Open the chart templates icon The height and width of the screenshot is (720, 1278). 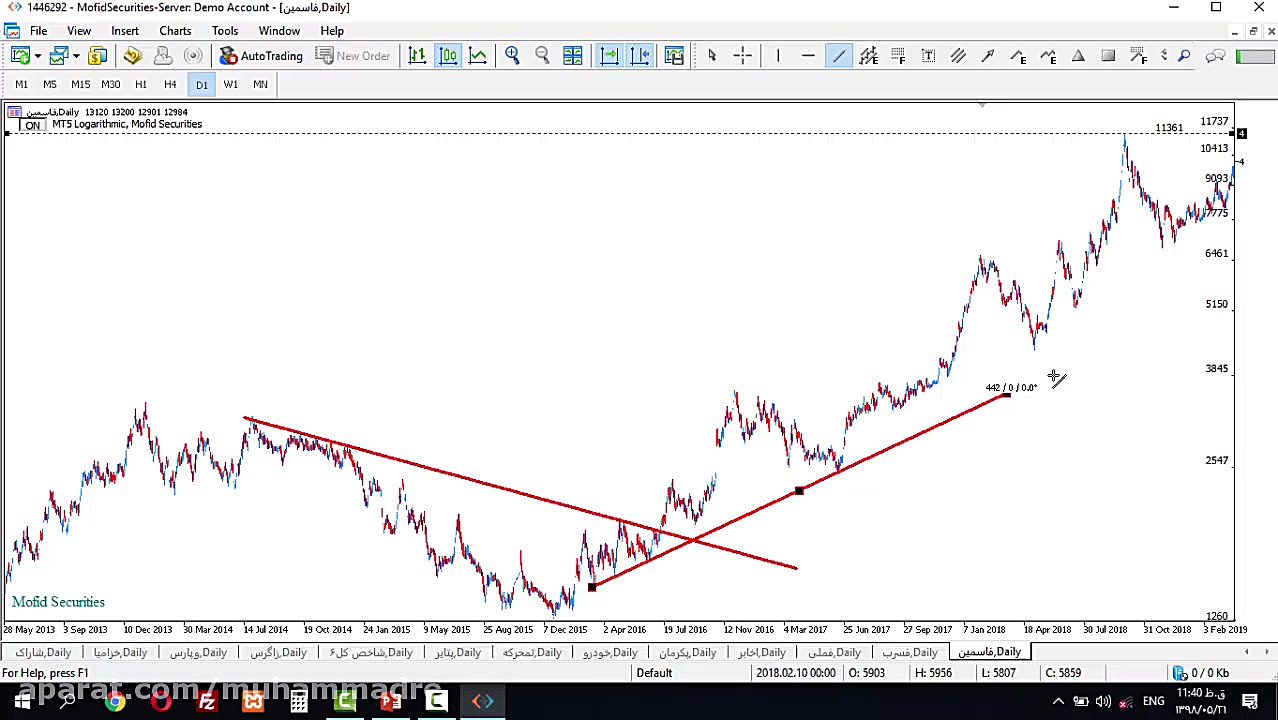[x=674, y=56]
